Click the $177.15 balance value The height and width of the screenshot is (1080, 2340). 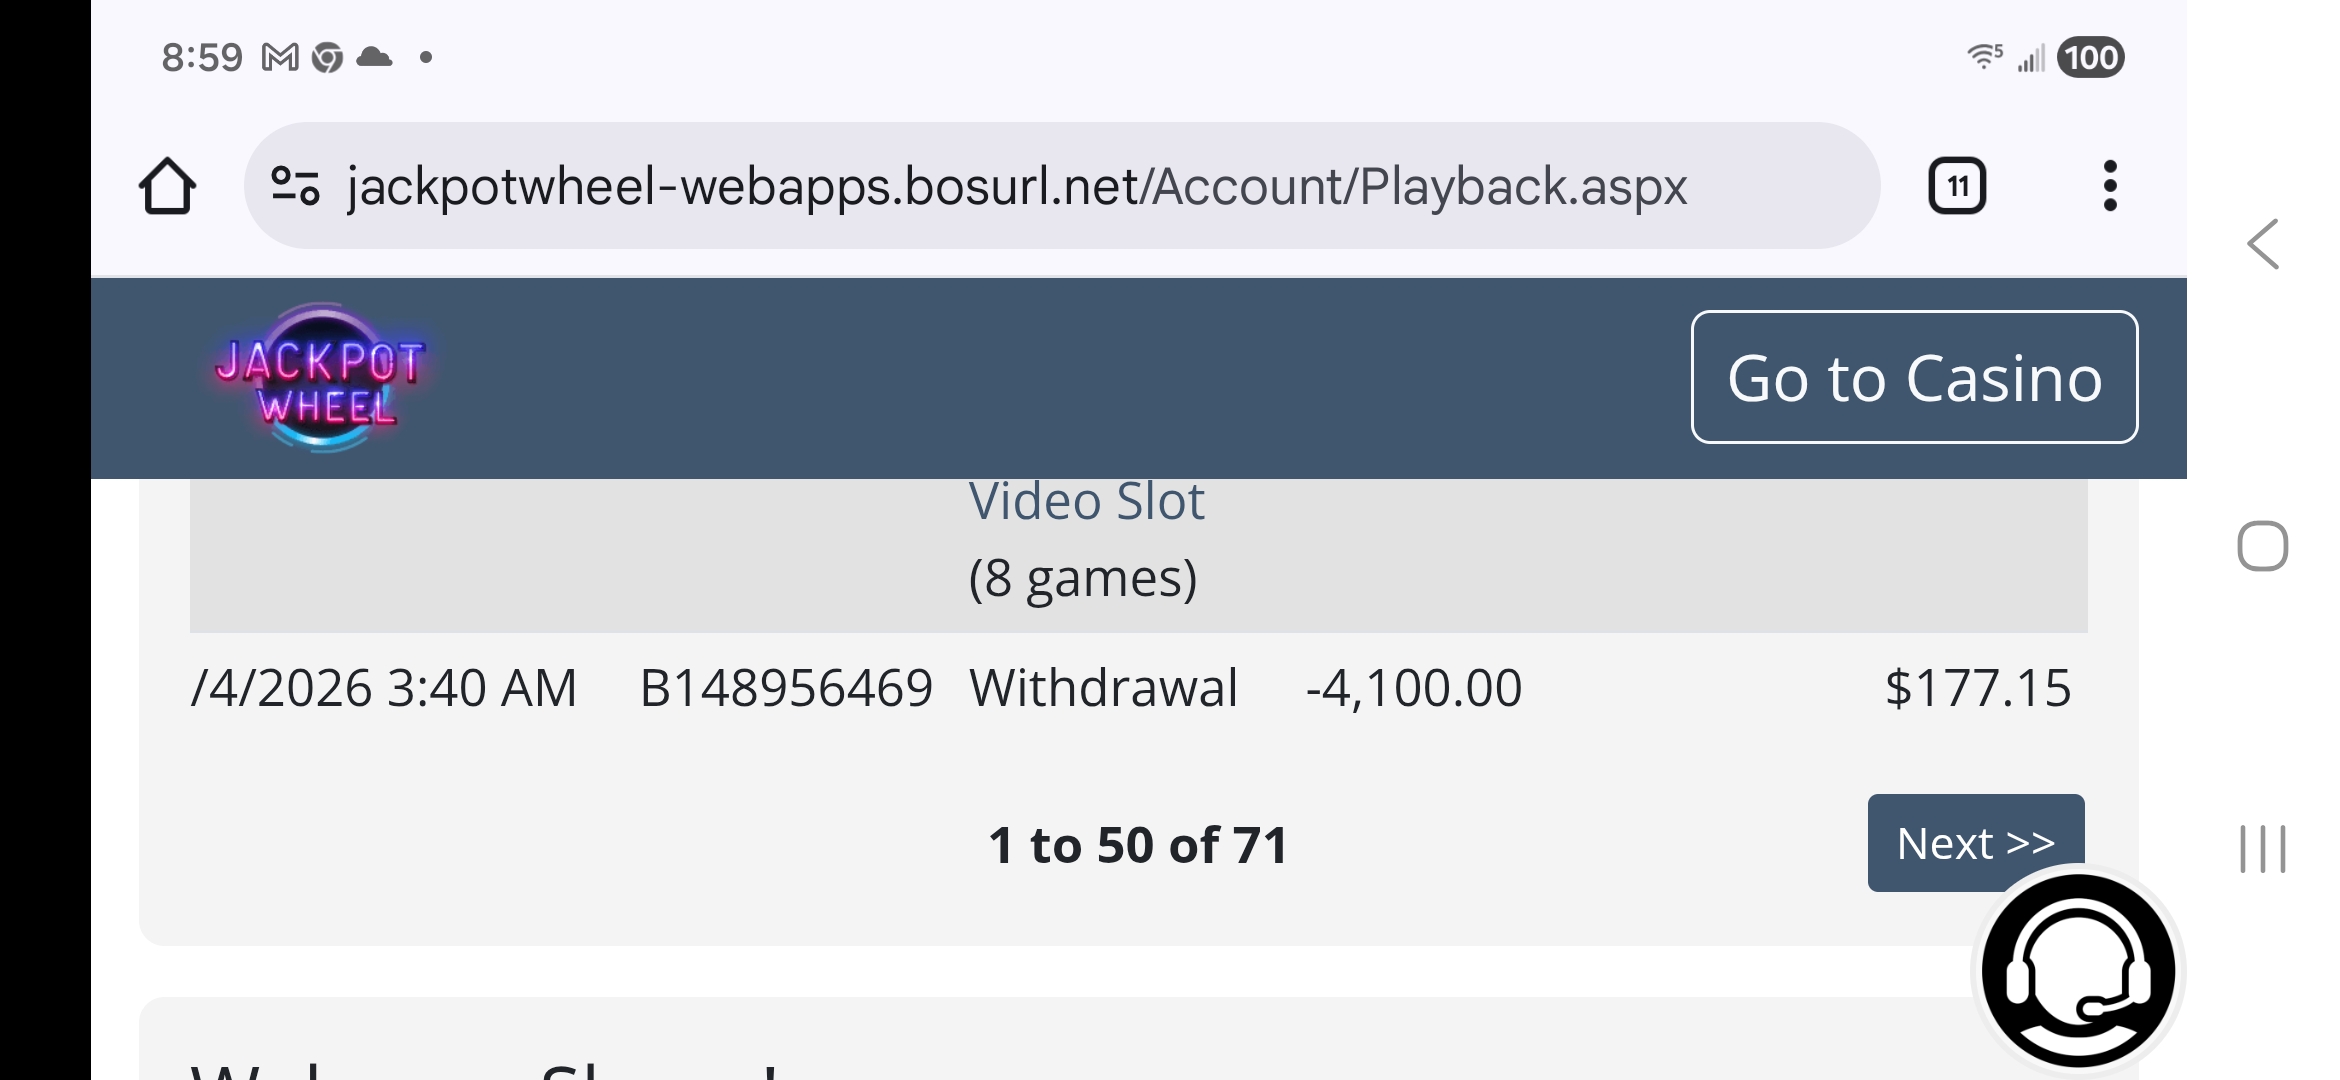click(x=1977, y=688)
